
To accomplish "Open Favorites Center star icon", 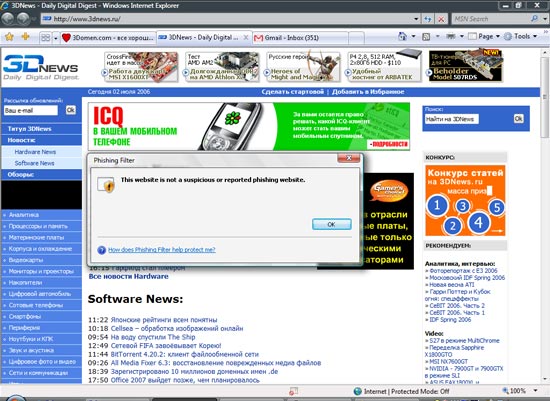I will (x=9, y=37).
